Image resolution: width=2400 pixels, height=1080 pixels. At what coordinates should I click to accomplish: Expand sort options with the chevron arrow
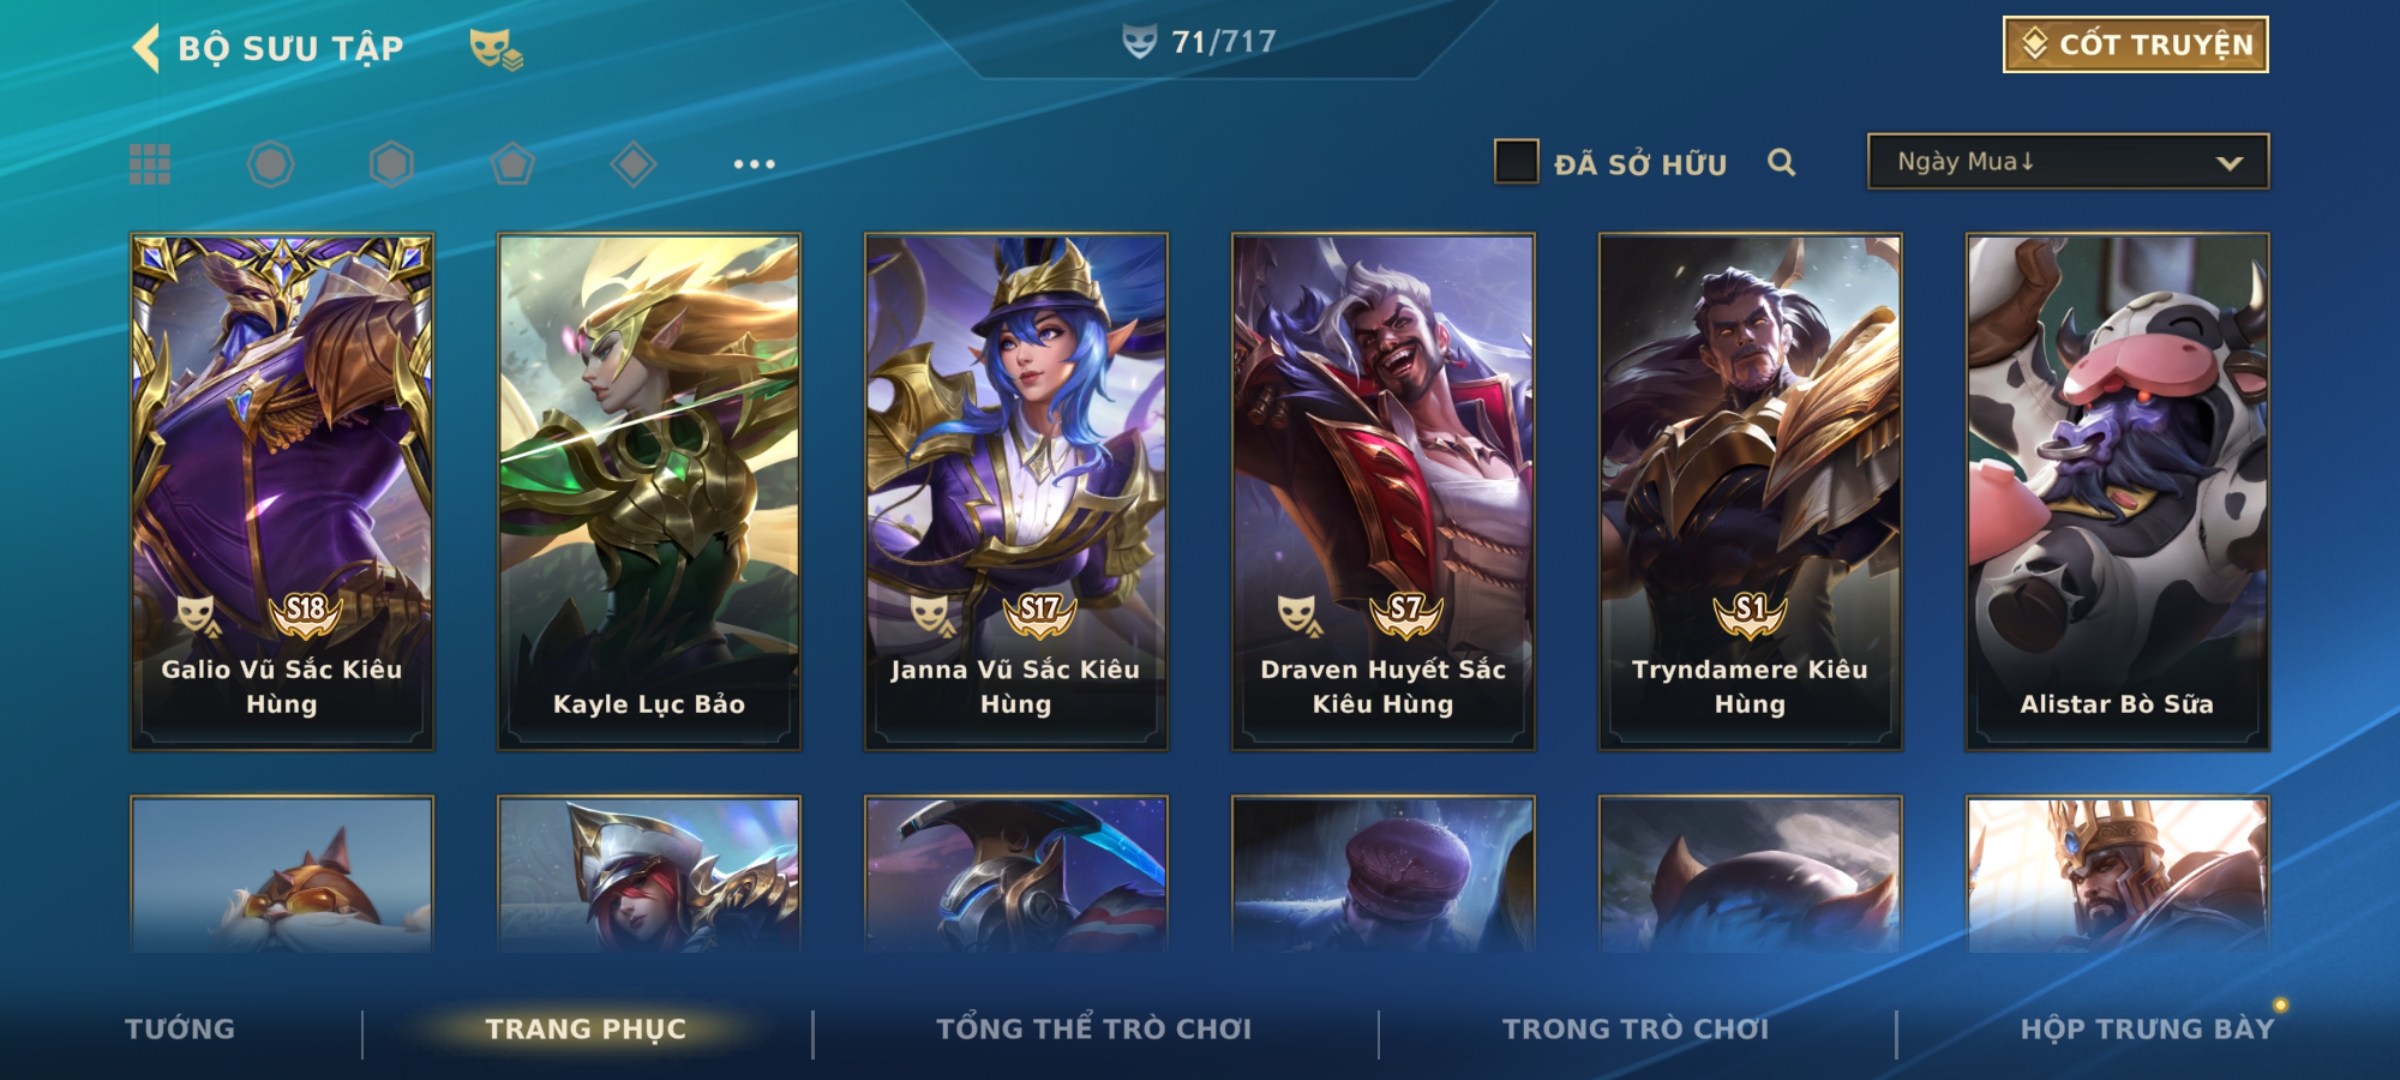point(2229,163)
